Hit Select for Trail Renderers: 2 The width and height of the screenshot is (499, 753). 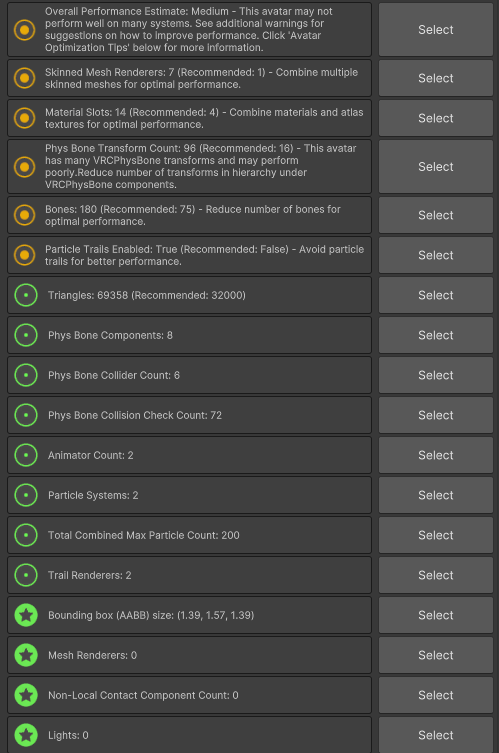point(436,575)
